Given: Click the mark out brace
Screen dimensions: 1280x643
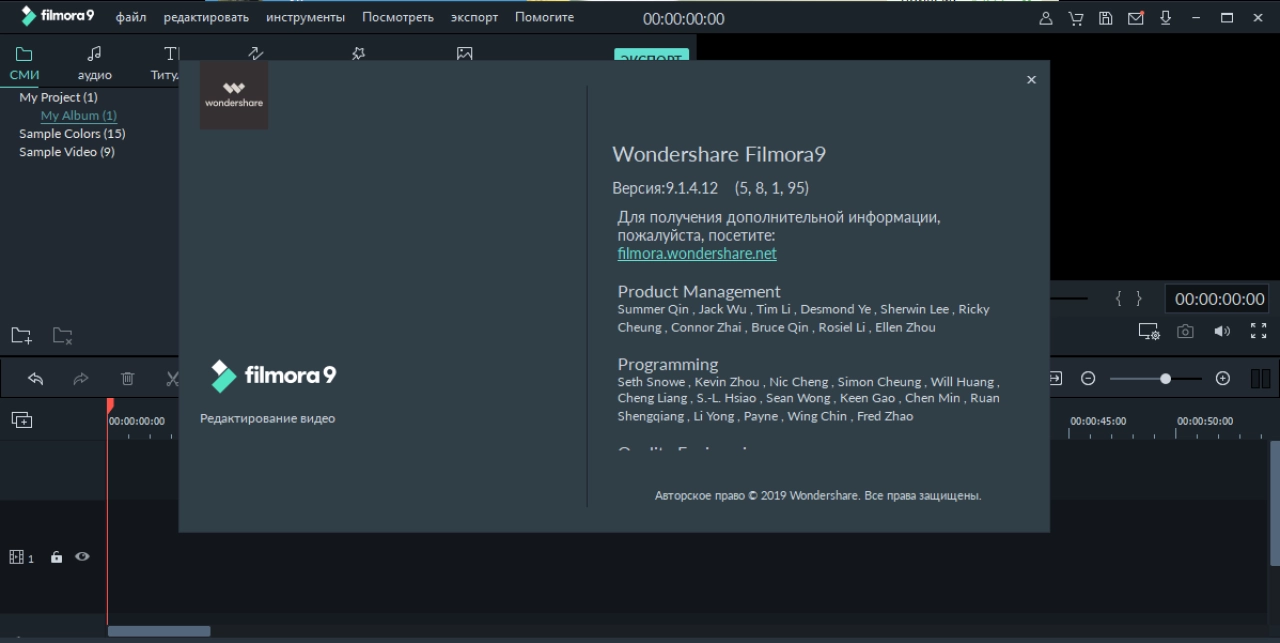Looking at the screenshot, I should point(1139,298).
